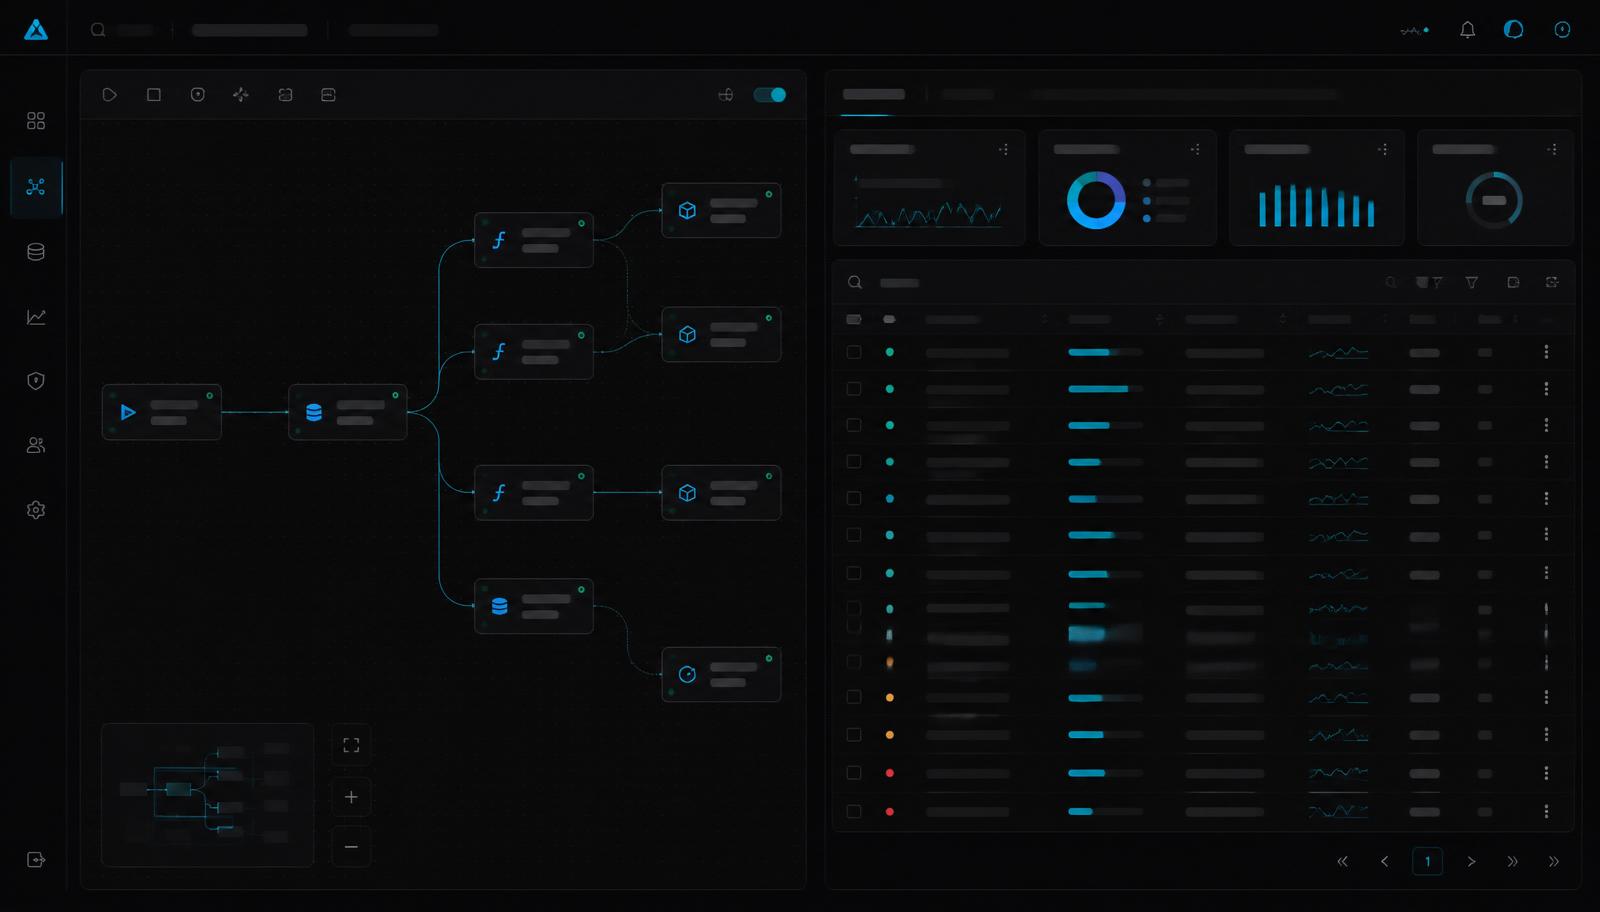Click the table search magnifier icon
The height and width of the screenshot is (912, 1600).
pos(855,283)
